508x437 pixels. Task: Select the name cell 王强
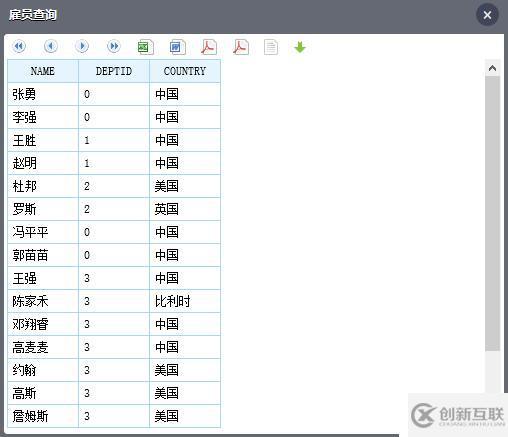coord(43,278)
